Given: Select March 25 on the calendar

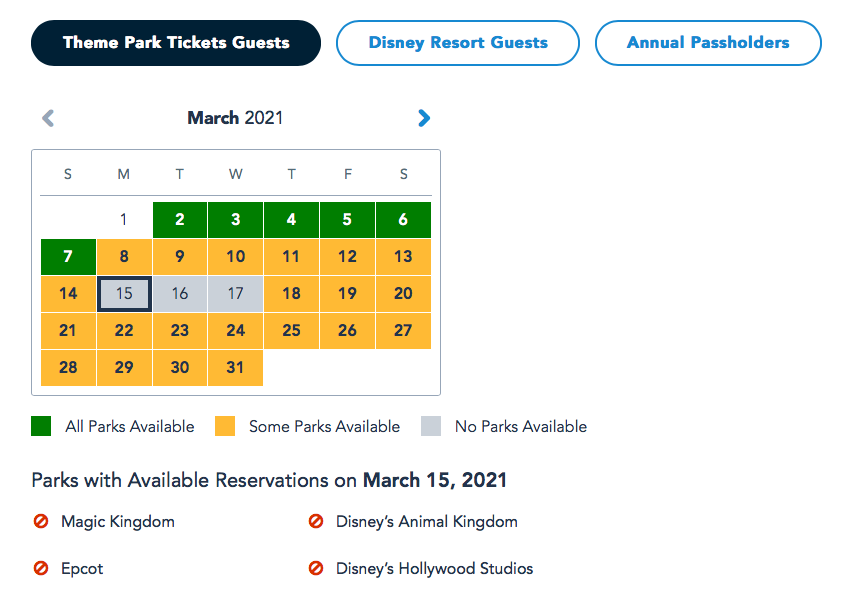Looking at the screenshot, I should click(x=291, y=331).
